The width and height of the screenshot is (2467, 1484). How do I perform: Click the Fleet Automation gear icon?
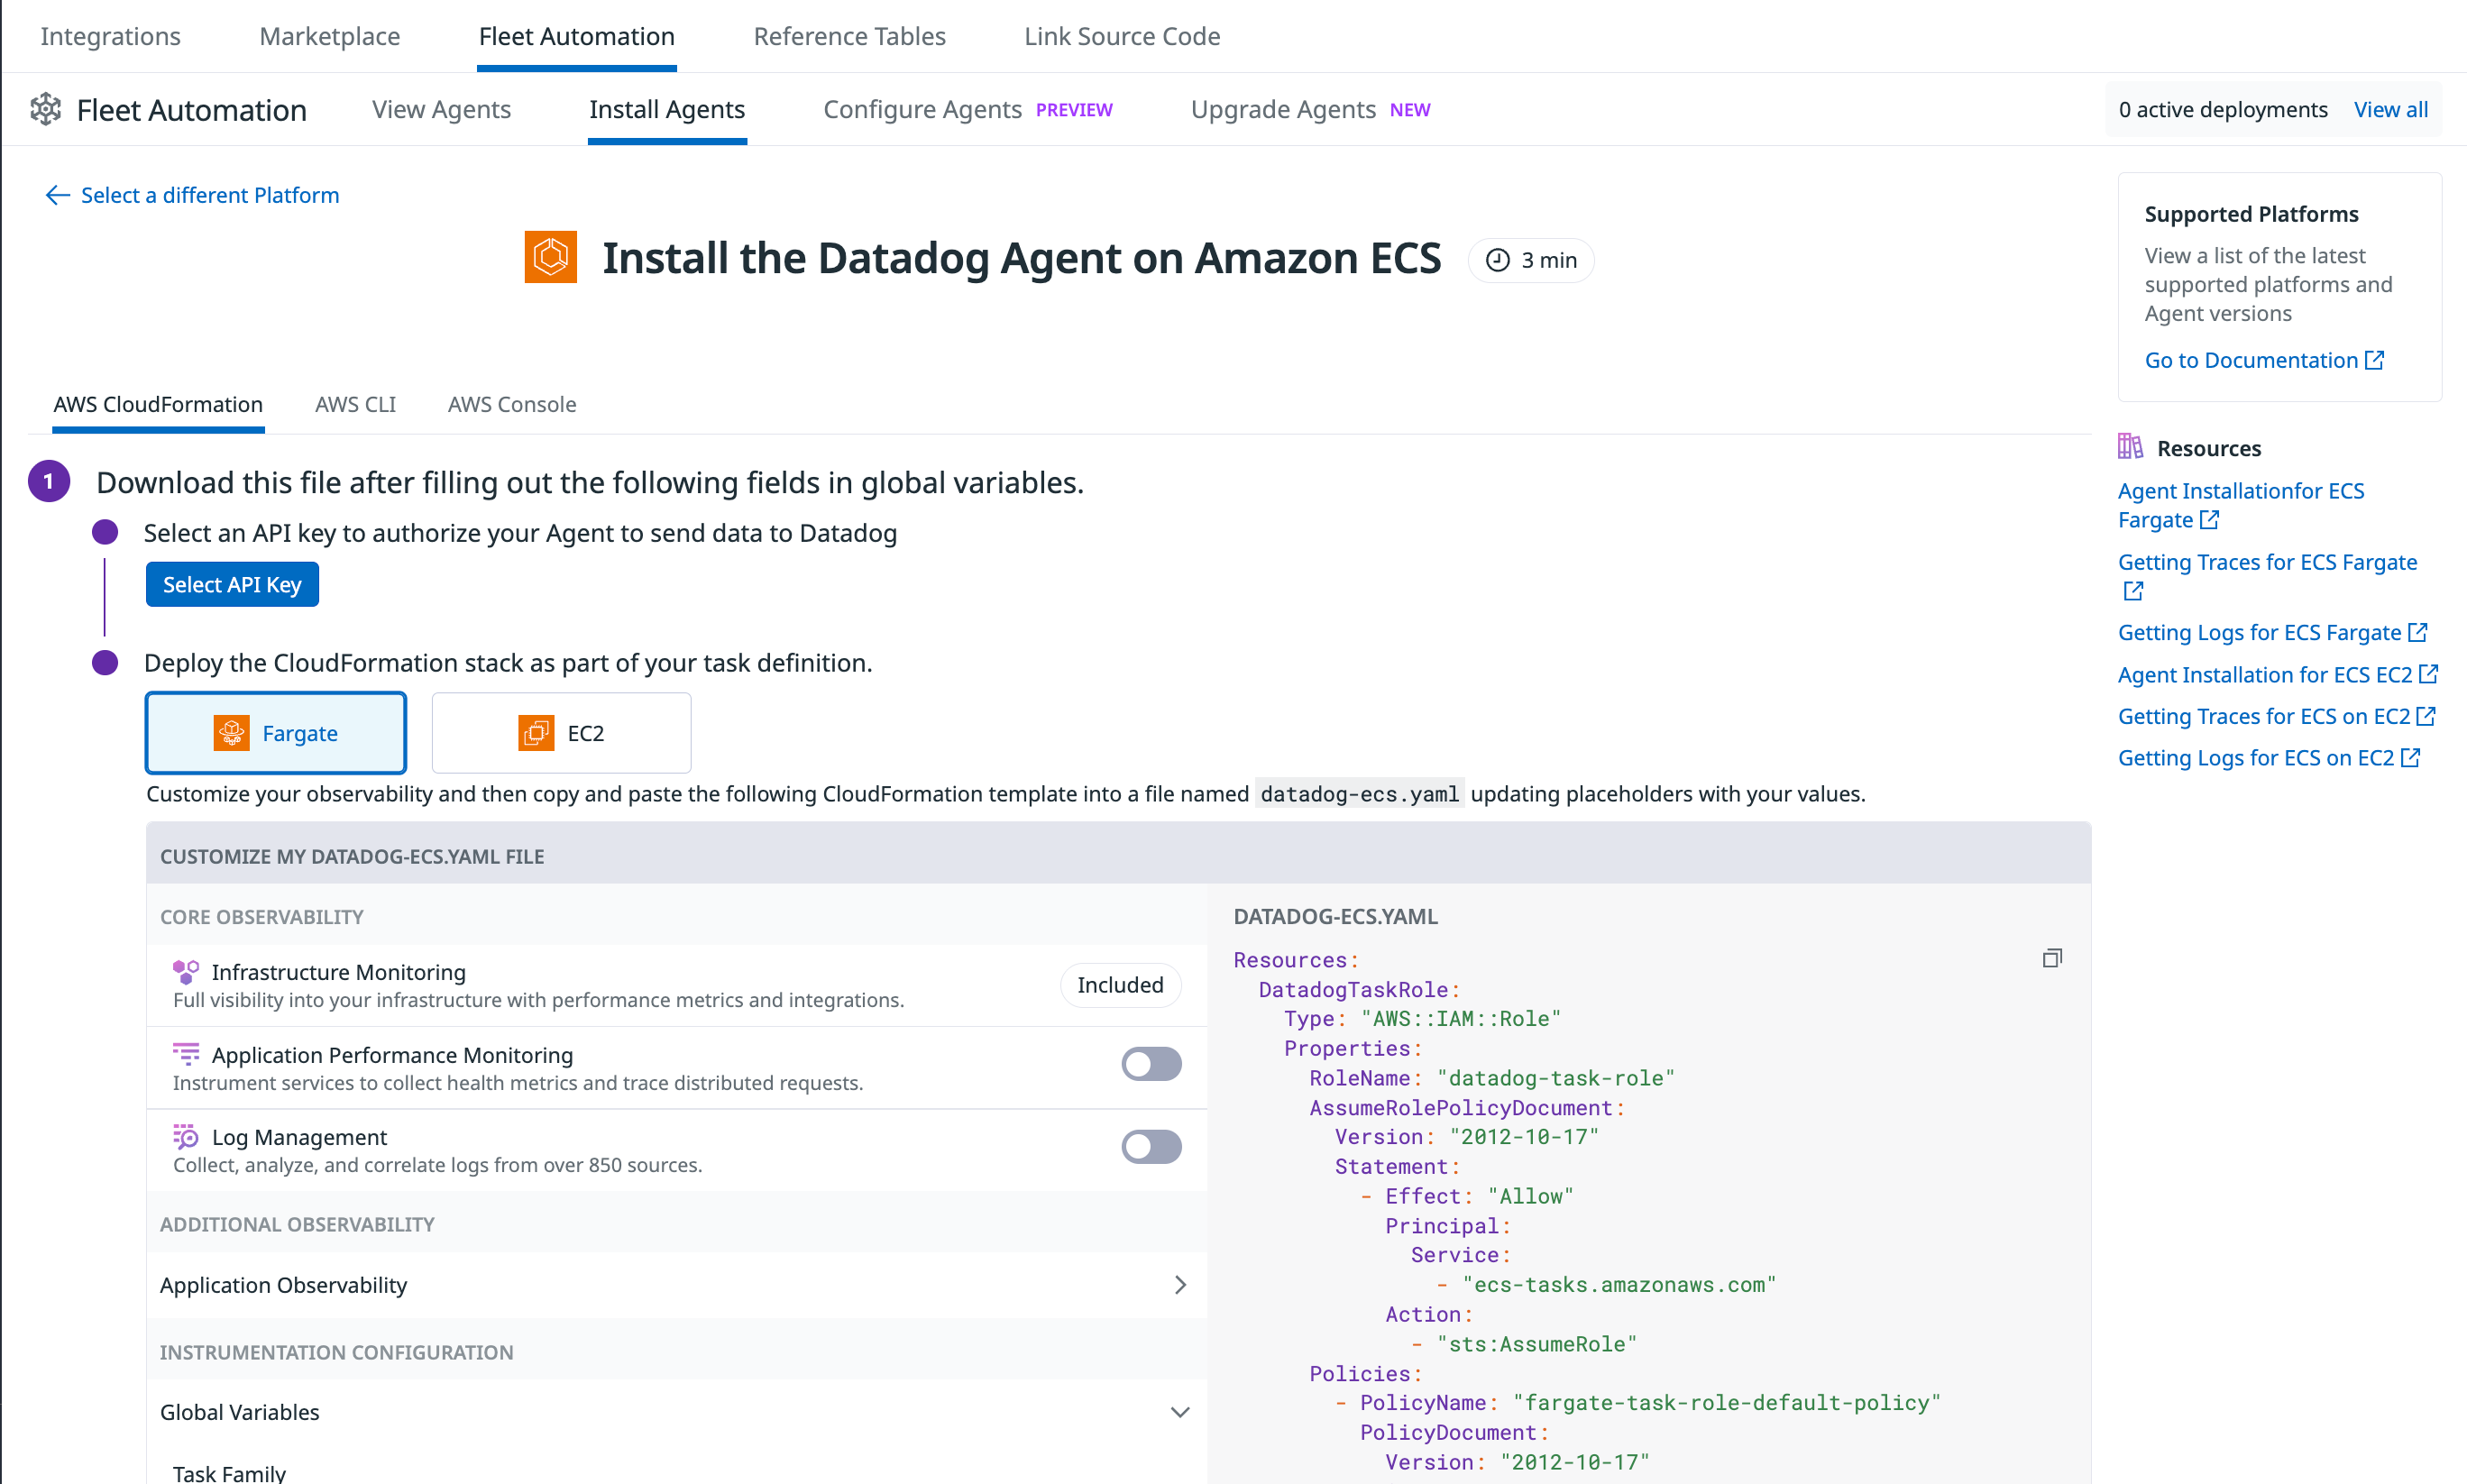click(46, 109)
